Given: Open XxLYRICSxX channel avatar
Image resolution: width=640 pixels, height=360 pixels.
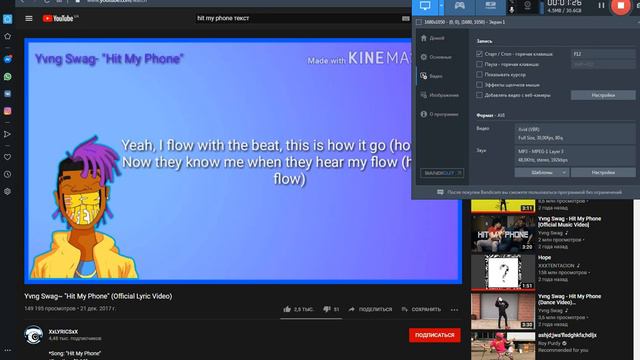Looking at the screenshot, I should click(33, 335).
